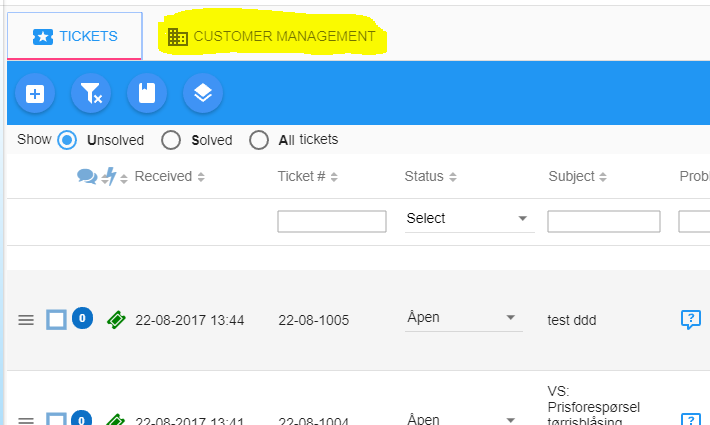Select the Unsolved radio button
This screenshot has width=710, height=425.
[67, 140]
